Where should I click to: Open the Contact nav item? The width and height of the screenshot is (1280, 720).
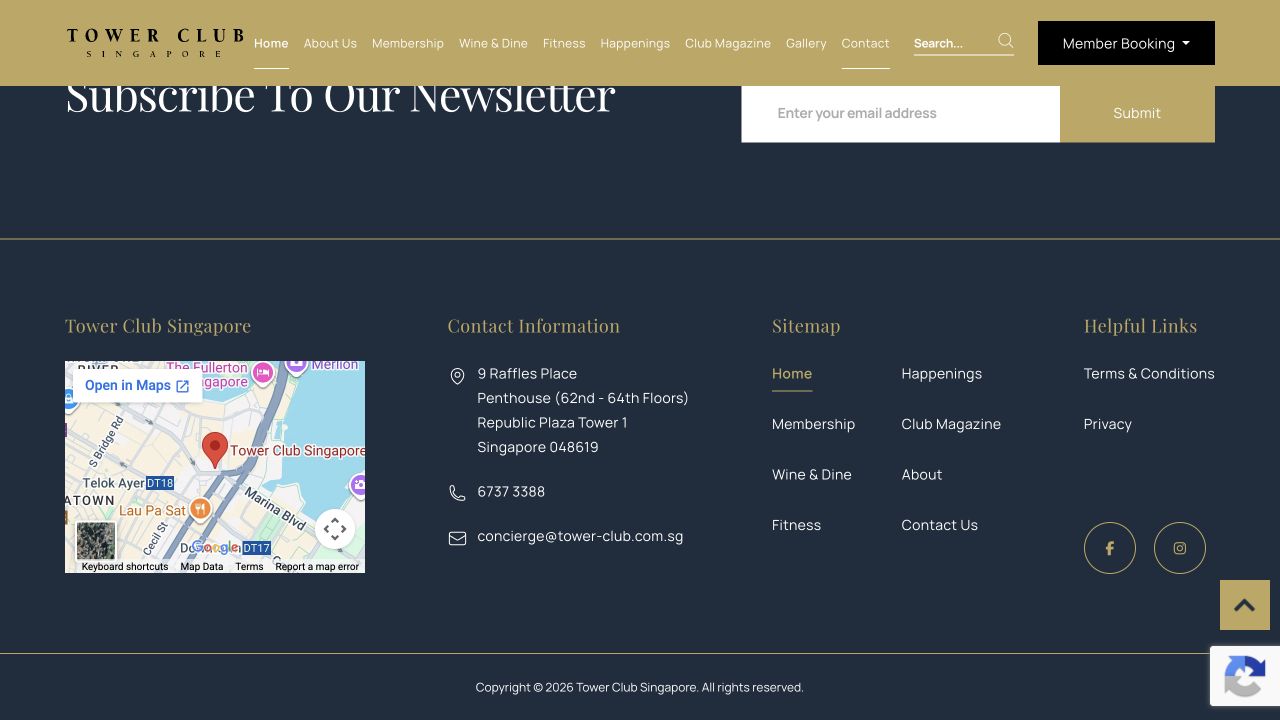coord(865,43)
